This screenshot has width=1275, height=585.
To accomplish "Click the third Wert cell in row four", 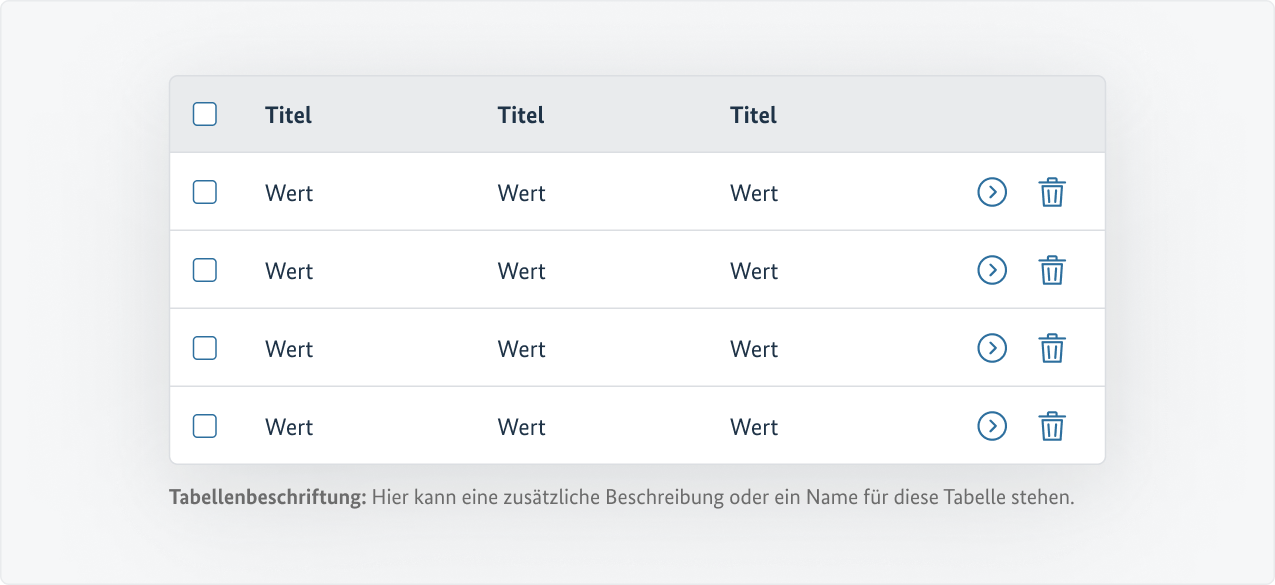I will point(754,427).
